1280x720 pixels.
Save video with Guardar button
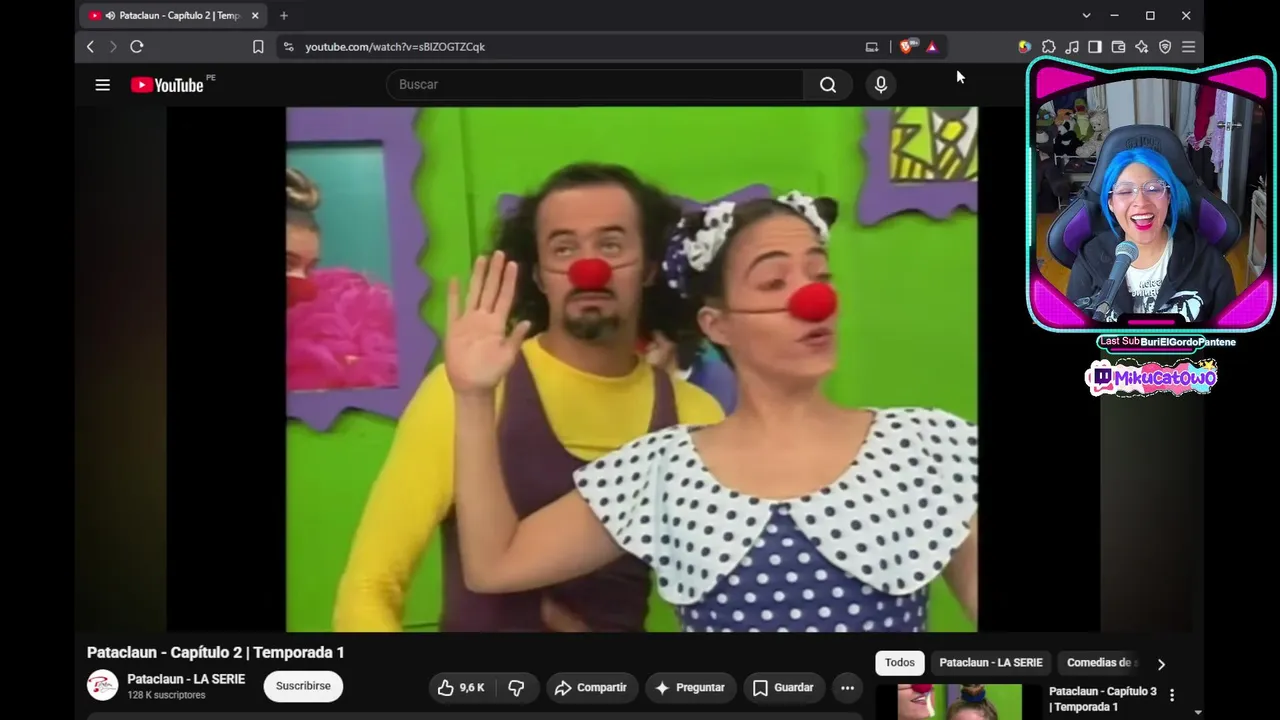point(783,688)
